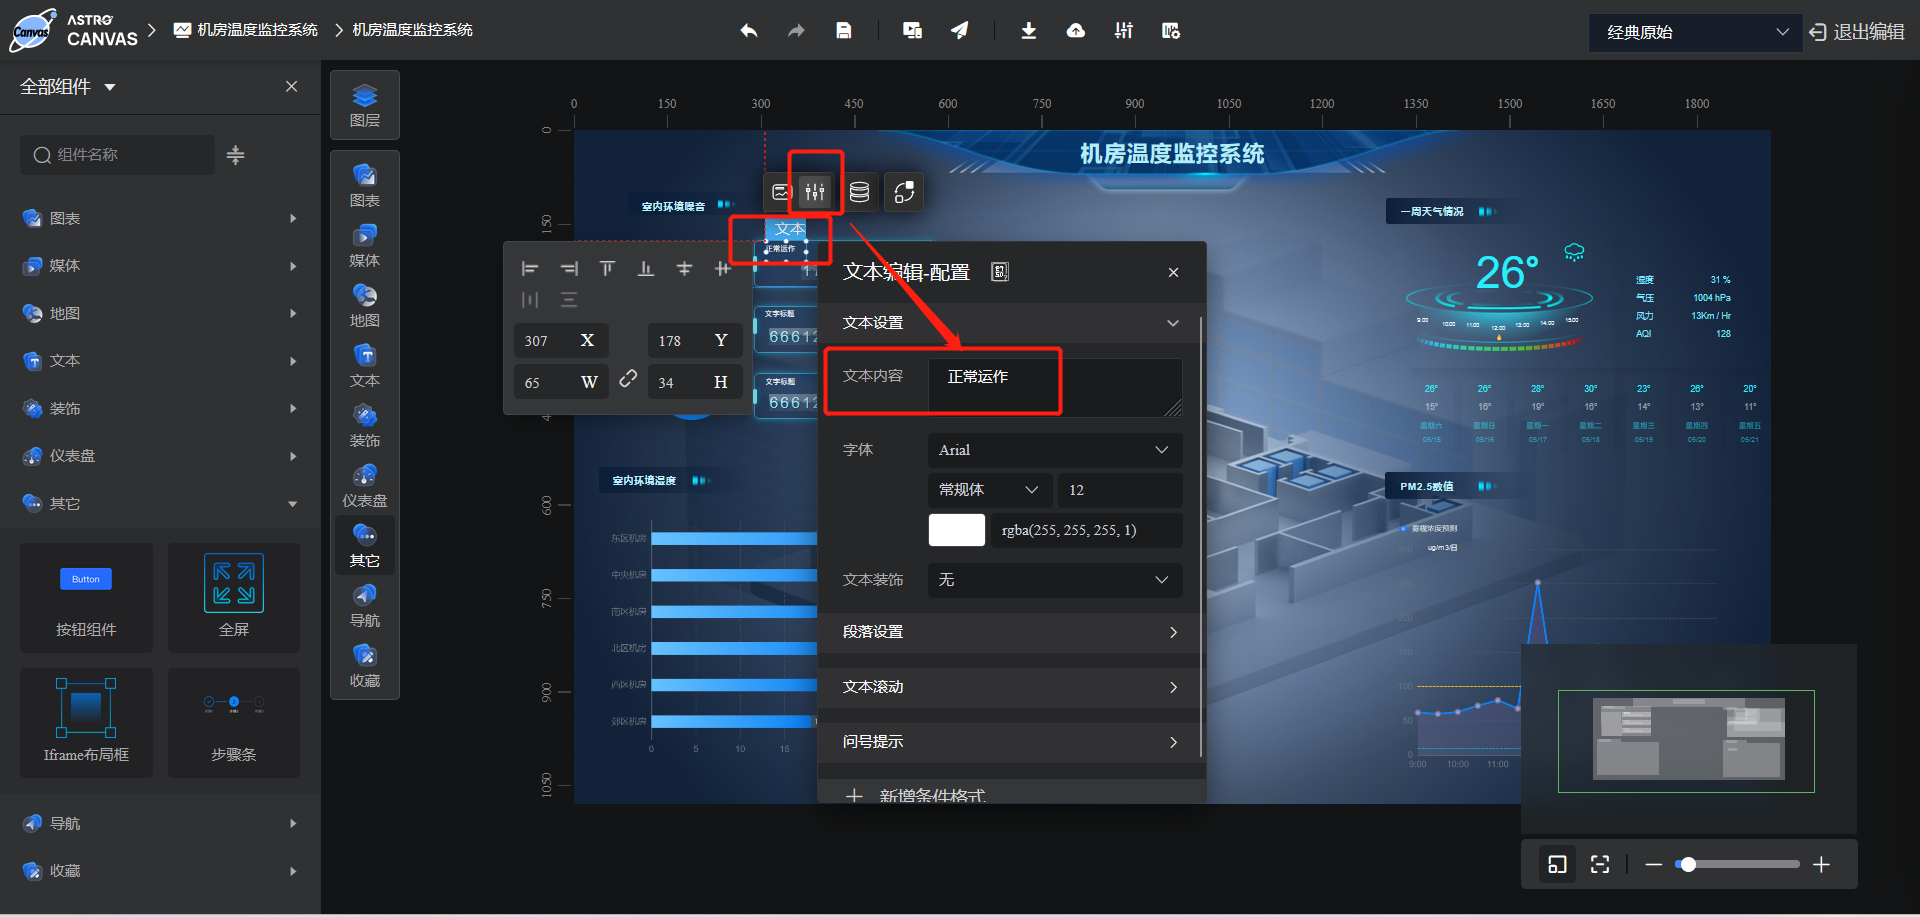Expand the 仪表盘 category in the component list
This screenshot has height=917, width=1920.
(x=160, y=456)
